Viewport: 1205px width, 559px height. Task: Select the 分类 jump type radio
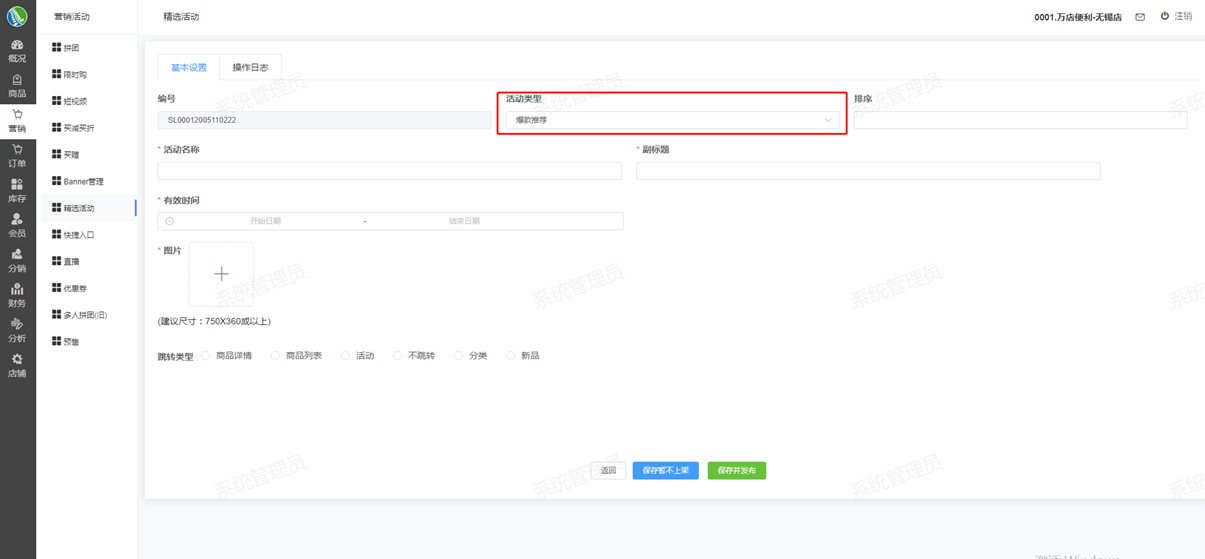458,355
